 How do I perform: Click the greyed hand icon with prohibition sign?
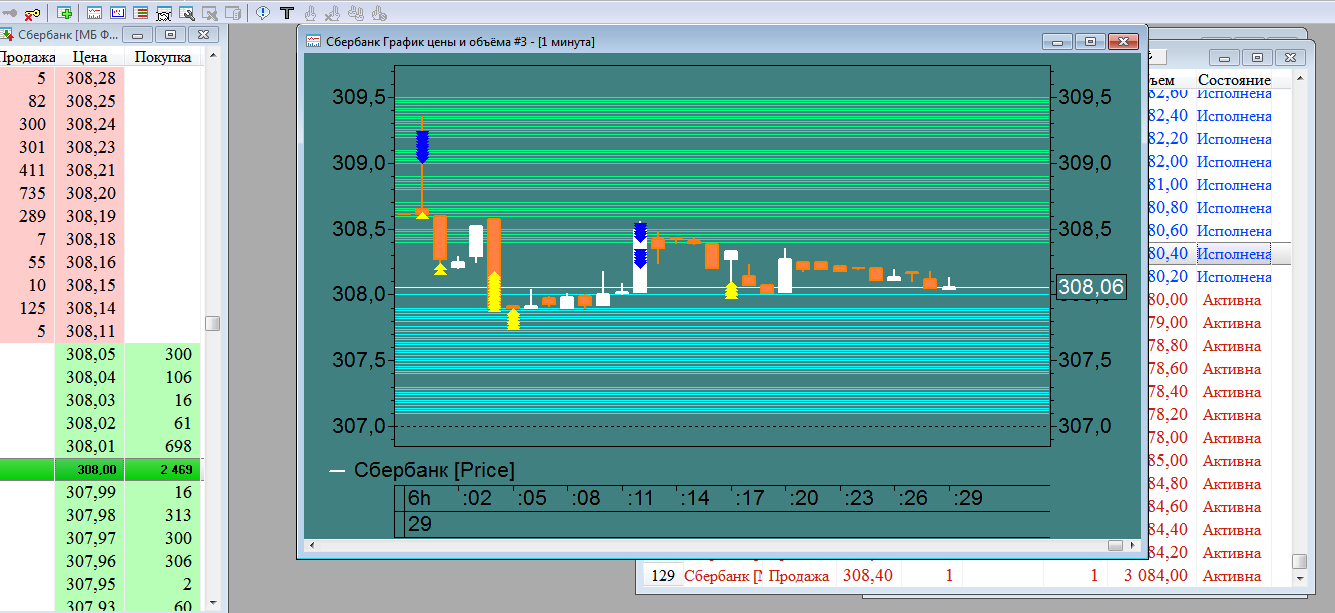(379, 13)
